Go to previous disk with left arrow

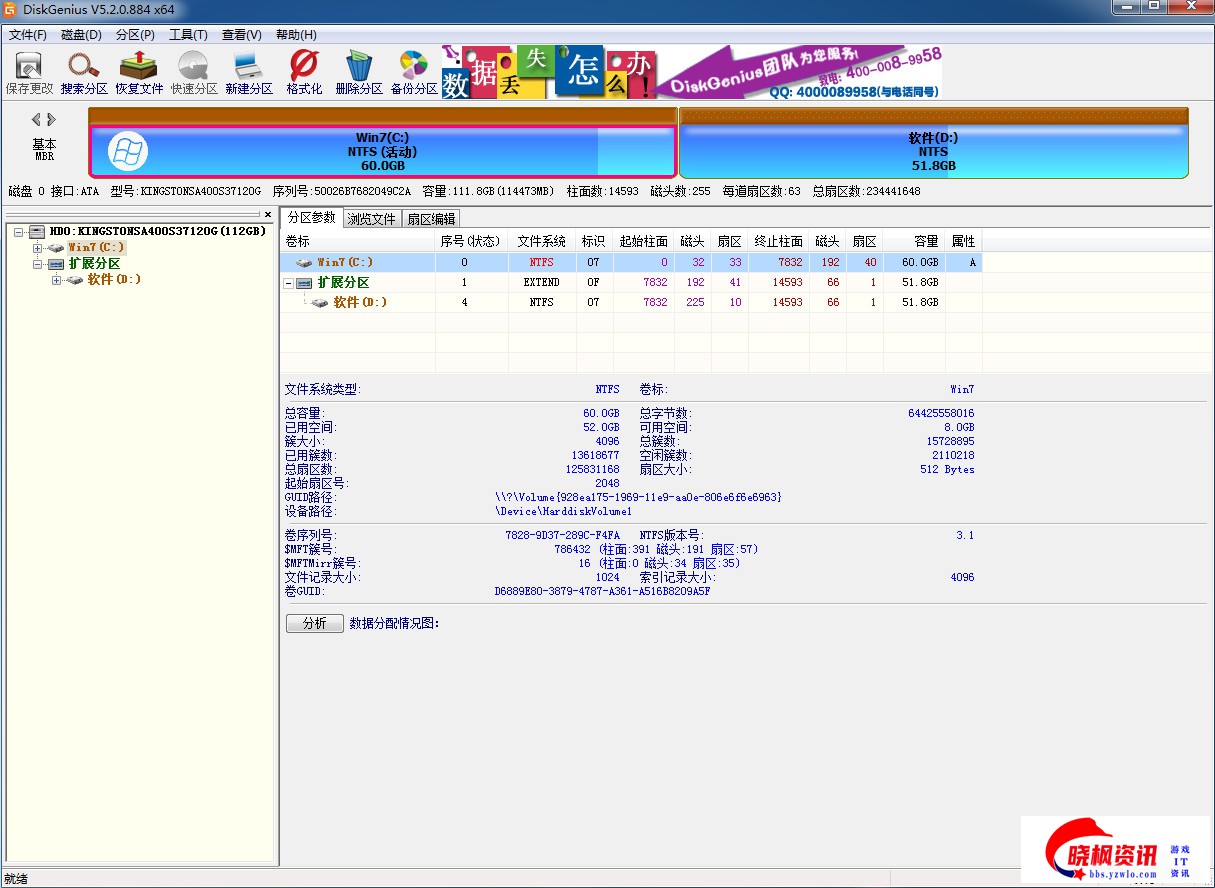(x=37, y=119)
